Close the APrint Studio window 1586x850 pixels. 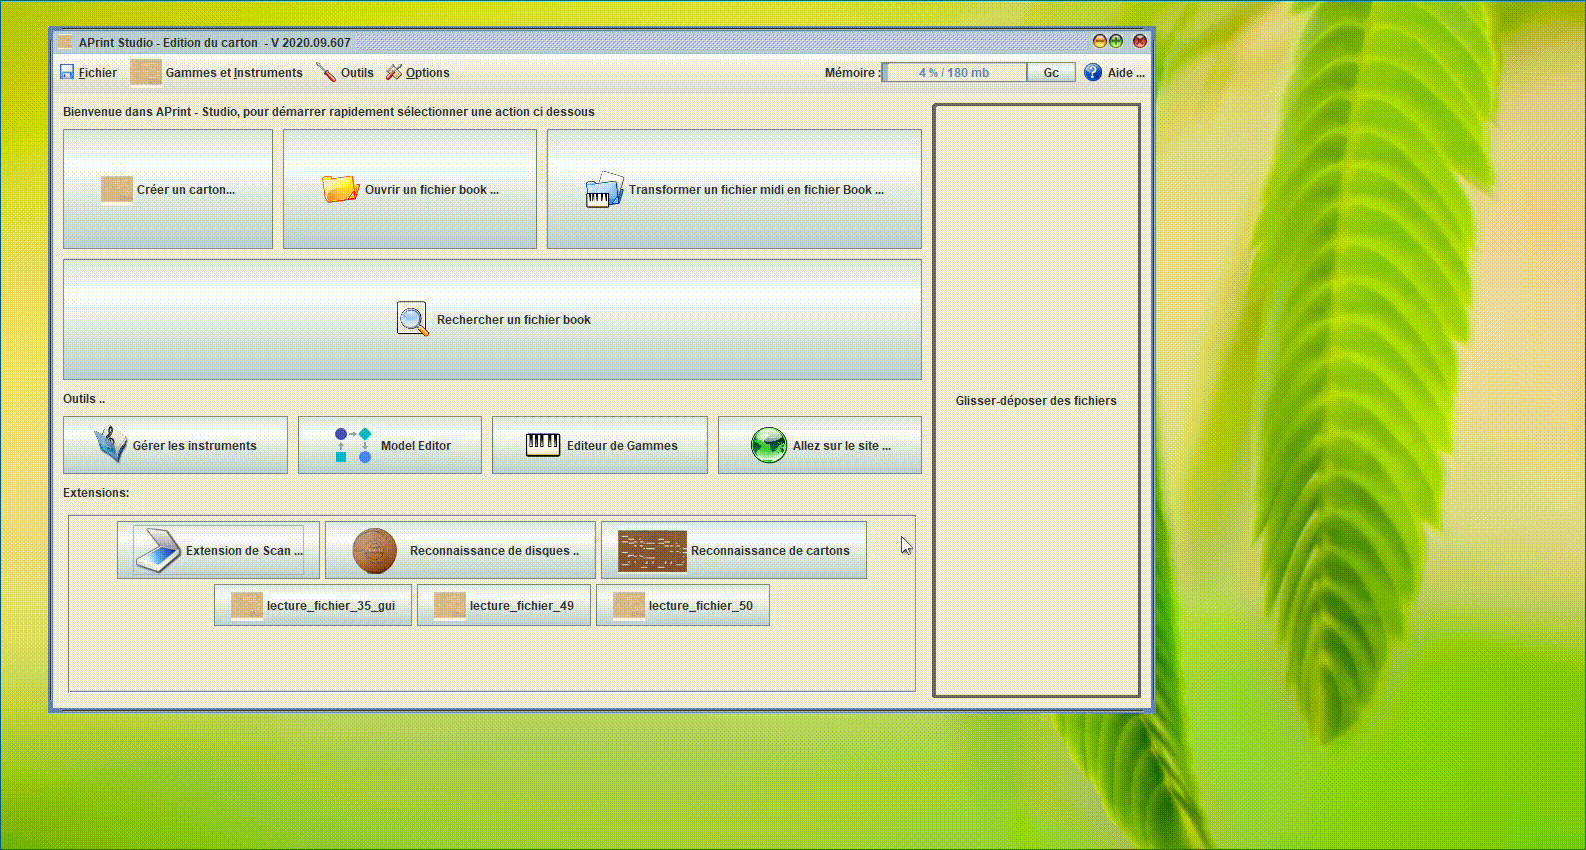1139,42
